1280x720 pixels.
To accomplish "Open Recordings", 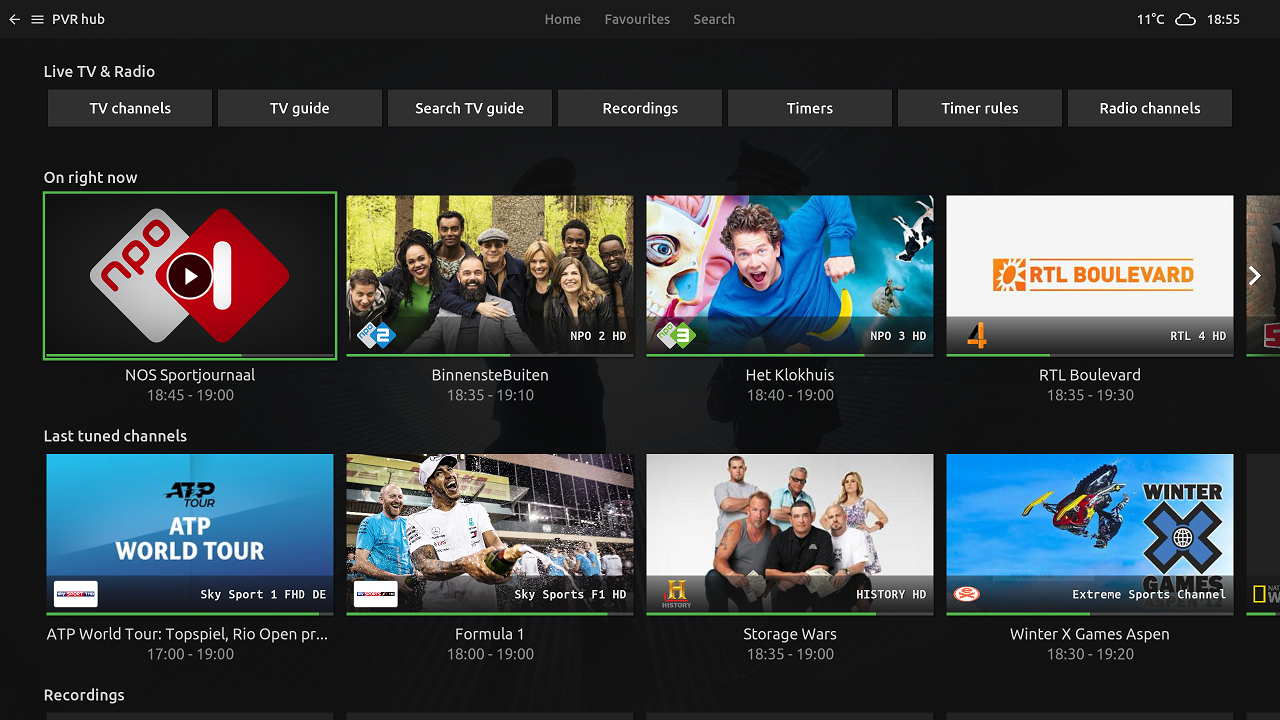I will tap(640, 108).
